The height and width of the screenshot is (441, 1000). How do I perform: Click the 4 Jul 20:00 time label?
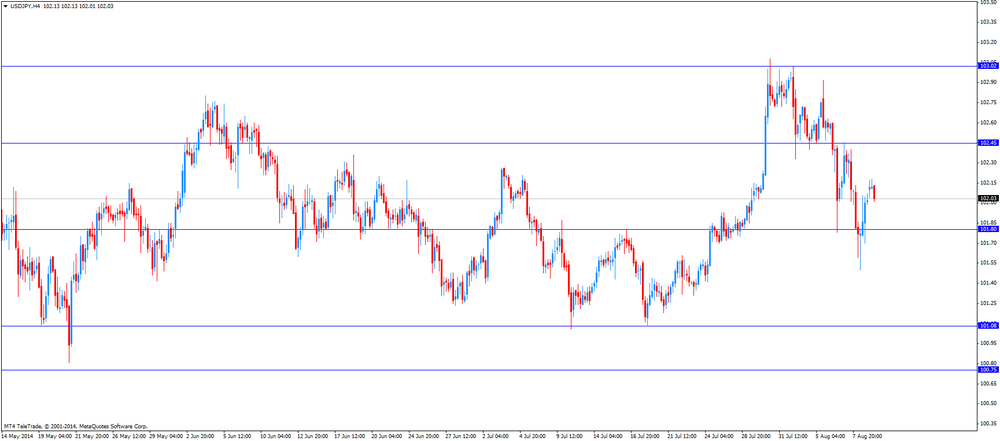(x=534, y=437)
